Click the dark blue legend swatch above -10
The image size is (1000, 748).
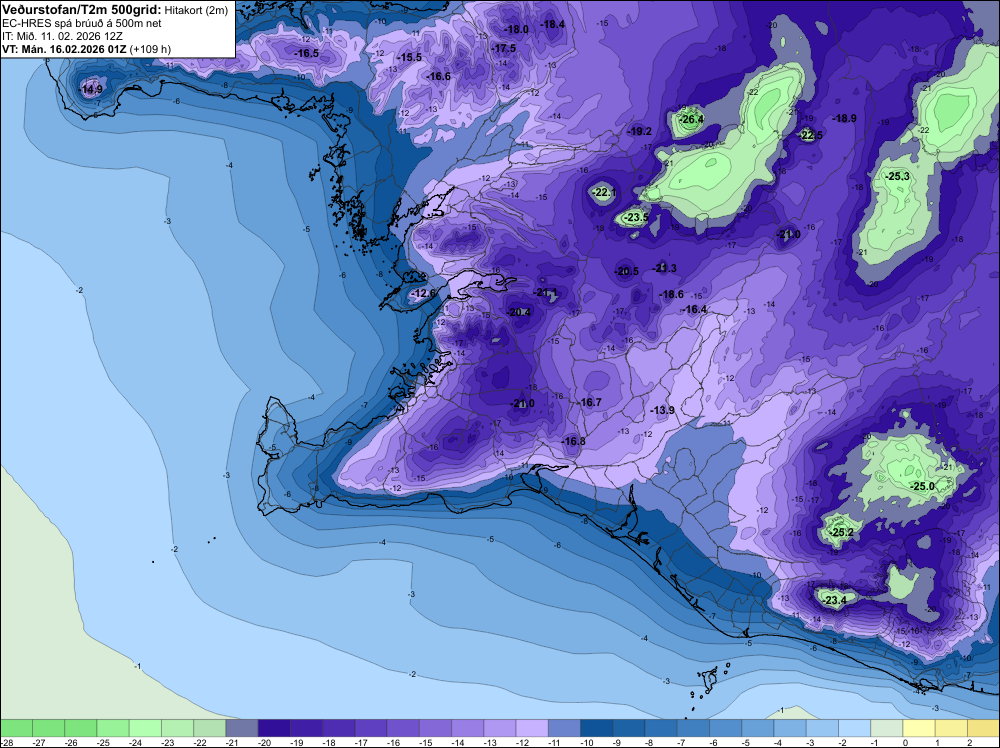click(597, 728)
